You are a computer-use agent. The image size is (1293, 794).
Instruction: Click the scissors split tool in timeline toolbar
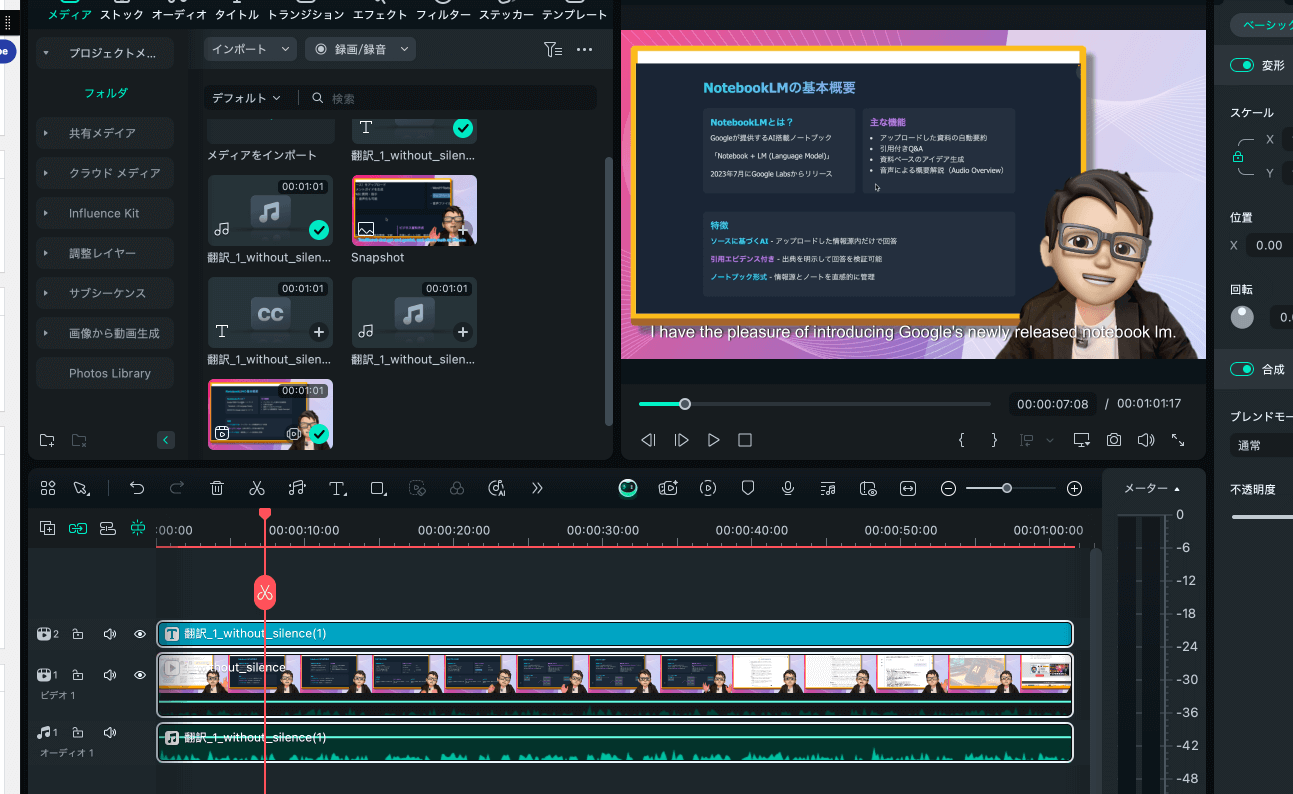(257, 488)
